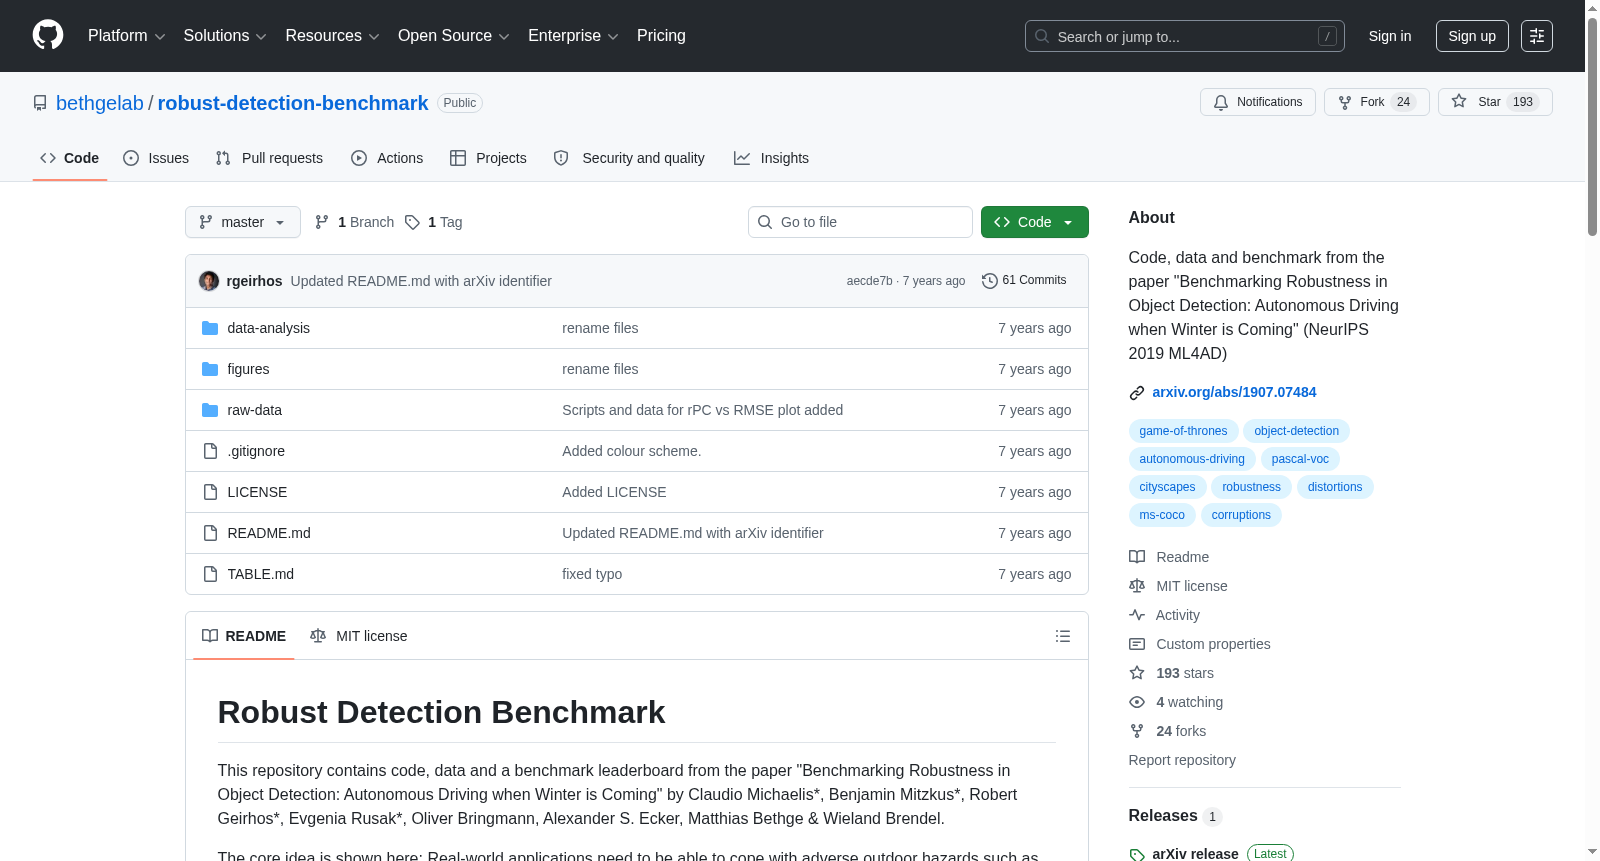Click the .gitignore file icon

tap(210, 451)
